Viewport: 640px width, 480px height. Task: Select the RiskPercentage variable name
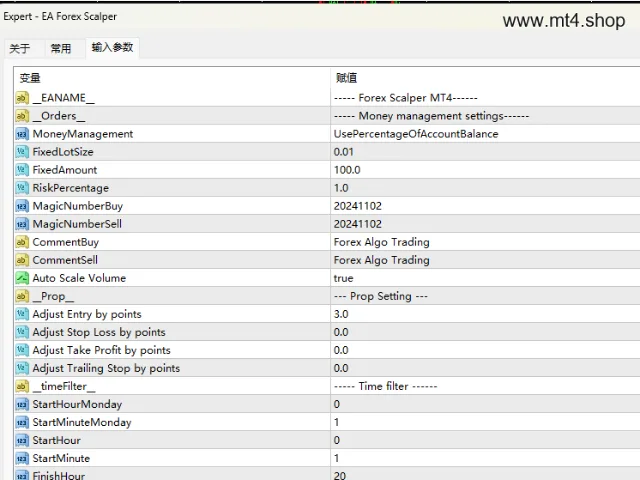71,188
